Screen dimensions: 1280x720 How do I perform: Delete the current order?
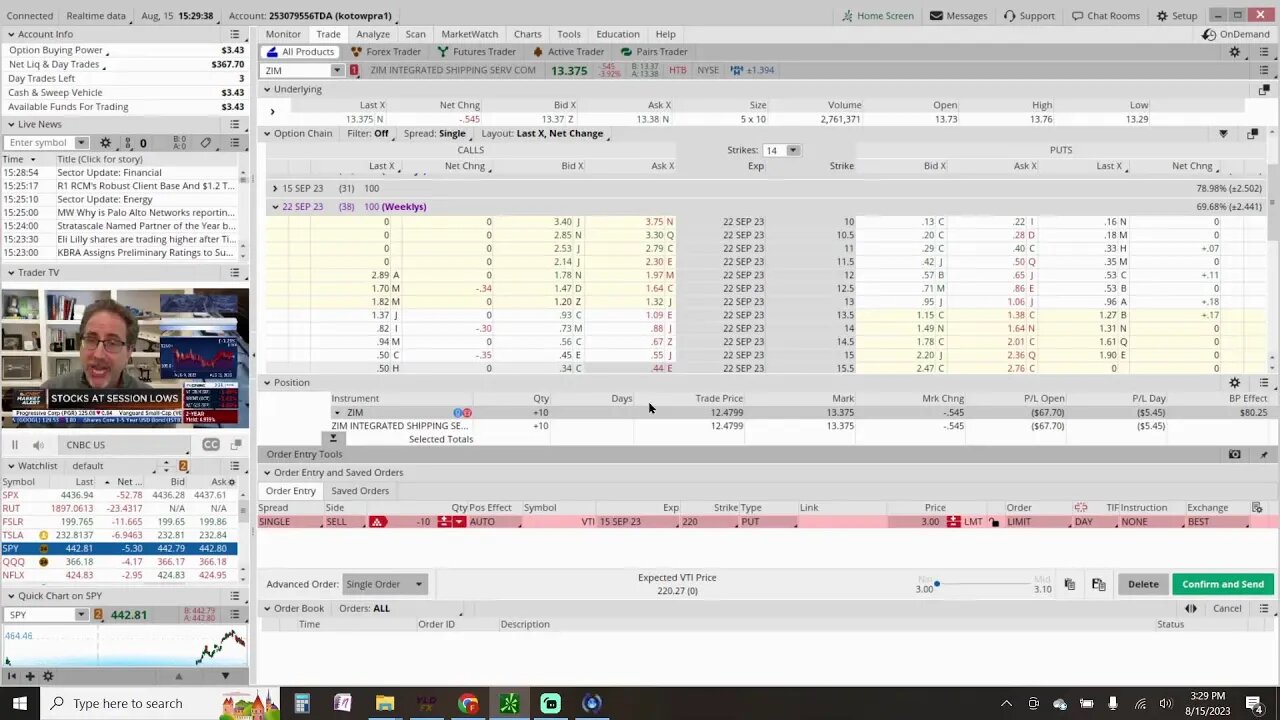[x=1143, y=585]
